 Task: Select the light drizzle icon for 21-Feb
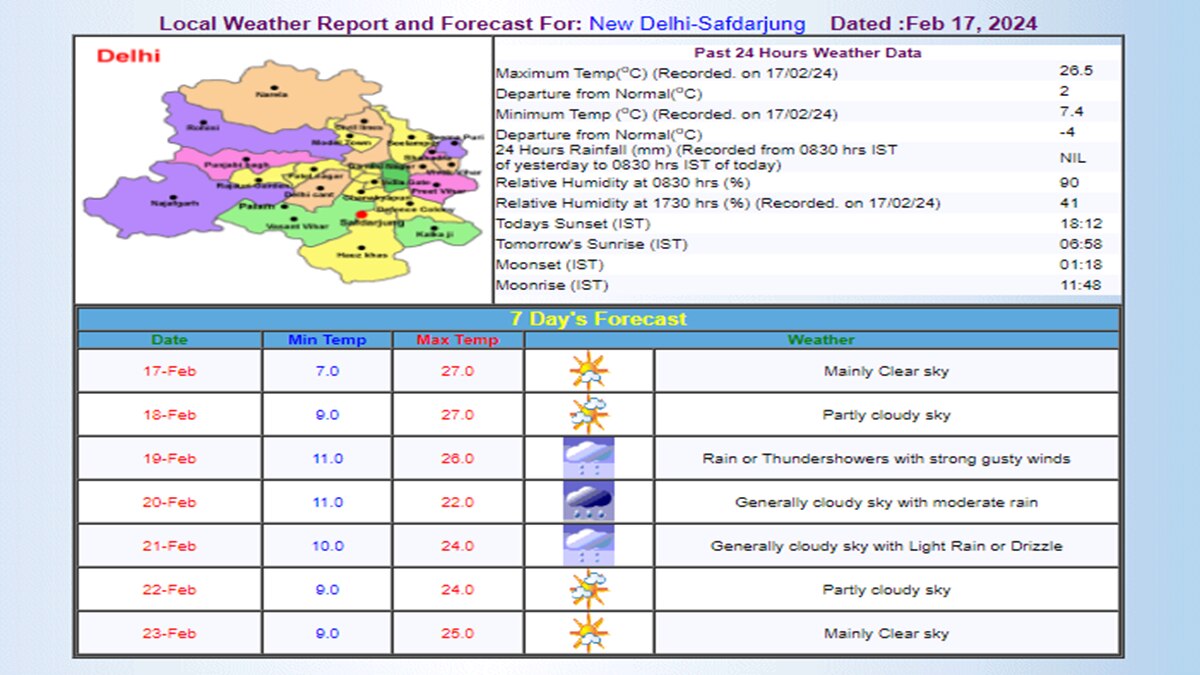[x=588, y=545]
